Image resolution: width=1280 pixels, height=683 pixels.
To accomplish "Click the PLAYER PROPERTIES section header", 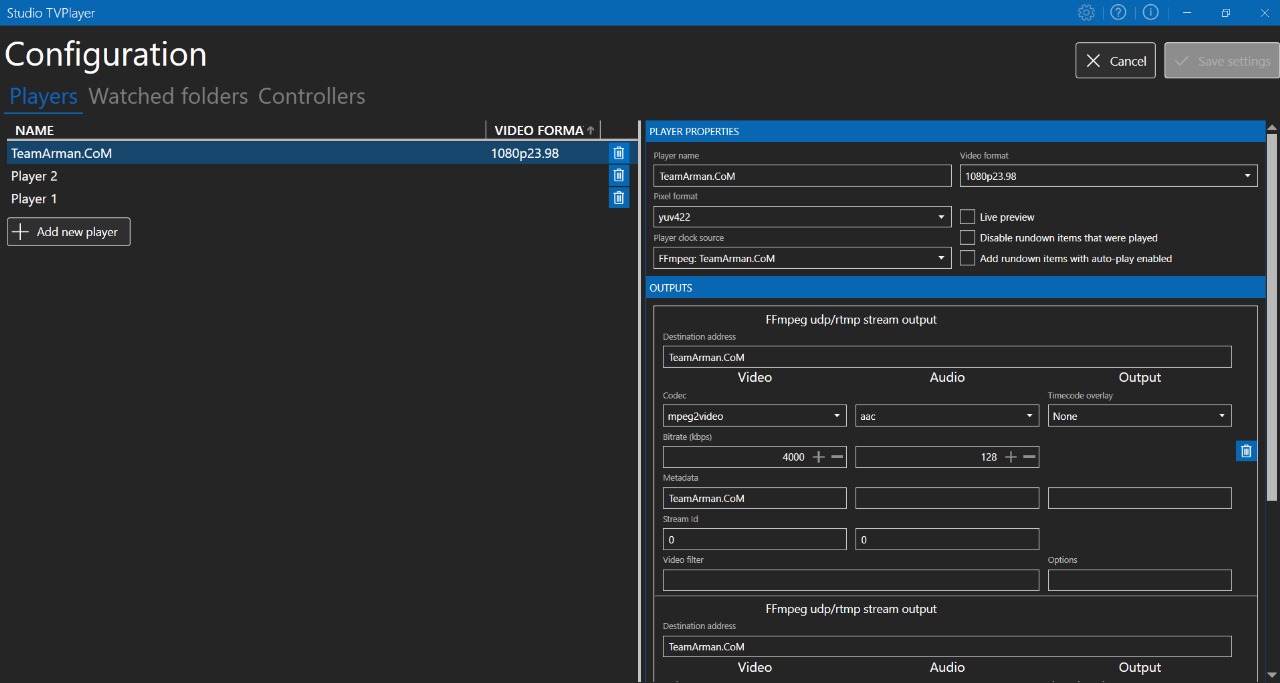I will [956, 131].
